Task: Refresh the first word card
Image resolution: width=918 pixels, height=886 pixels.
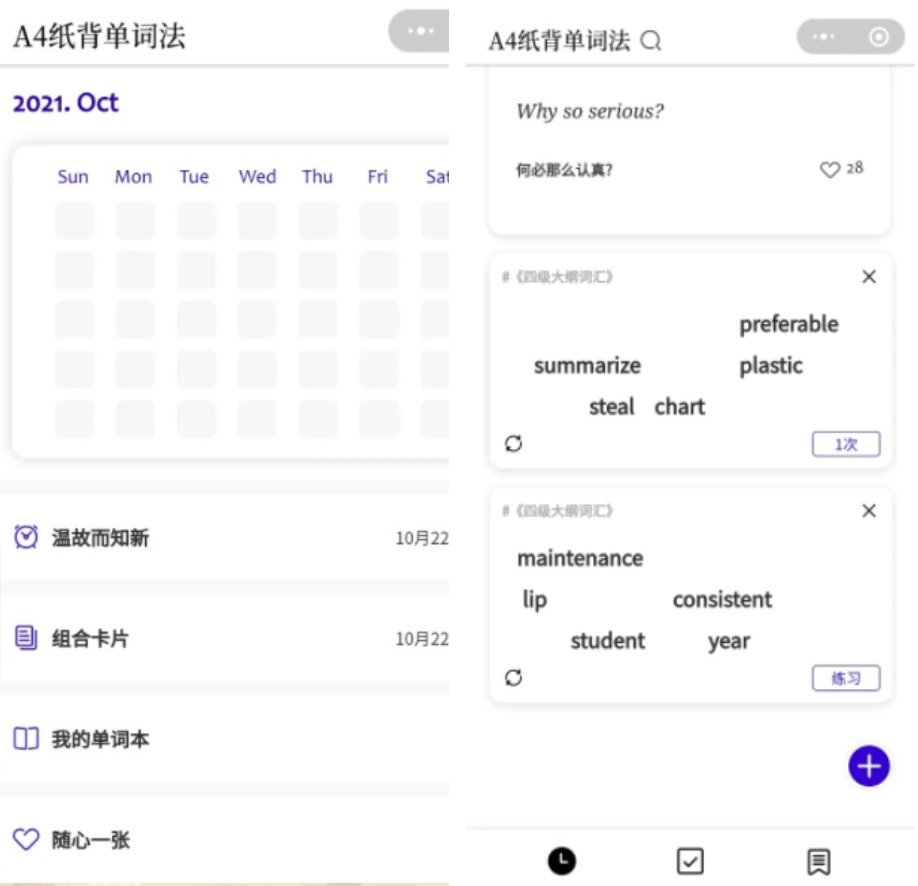Action: tap(514, 443)
